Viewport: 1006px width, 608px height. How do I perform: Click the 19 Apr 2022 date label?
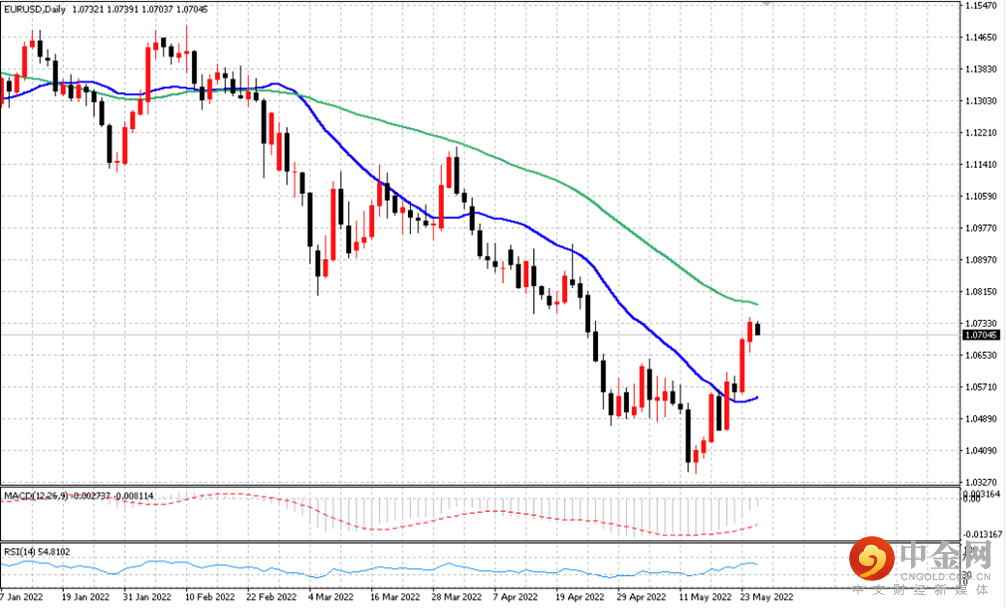[580, 597]
